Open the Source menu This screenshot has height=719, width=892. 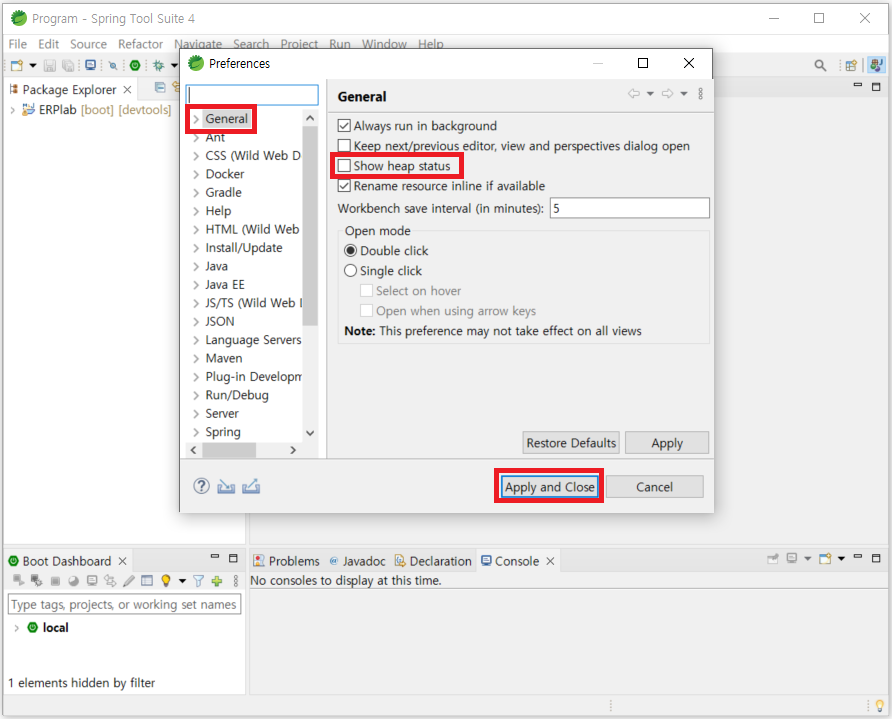click(x=88, y=44)
